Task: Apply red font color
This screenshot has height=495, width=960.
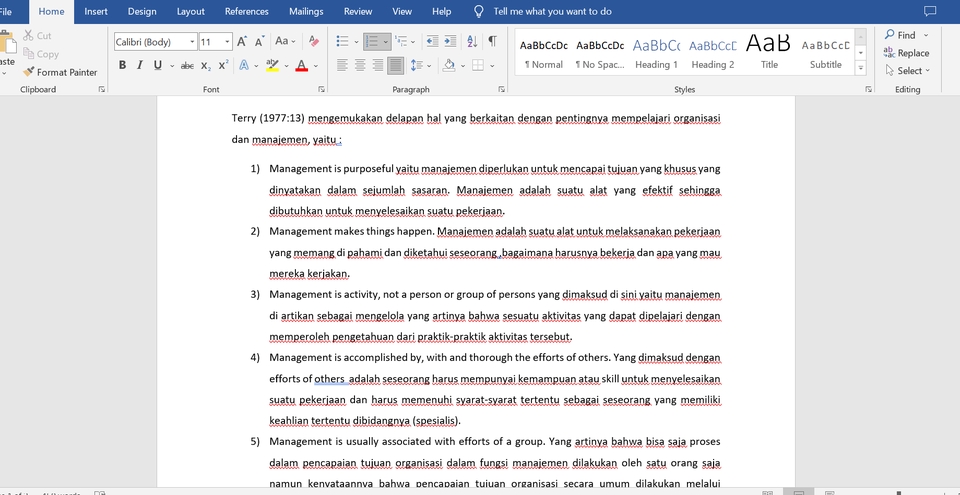Action: (x=301, y=65)
